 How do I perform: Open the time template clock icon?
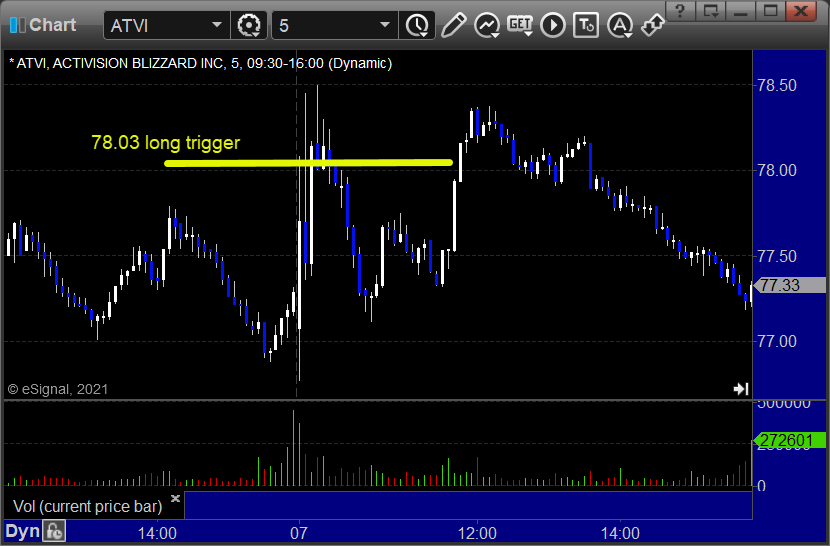(418, 25)
